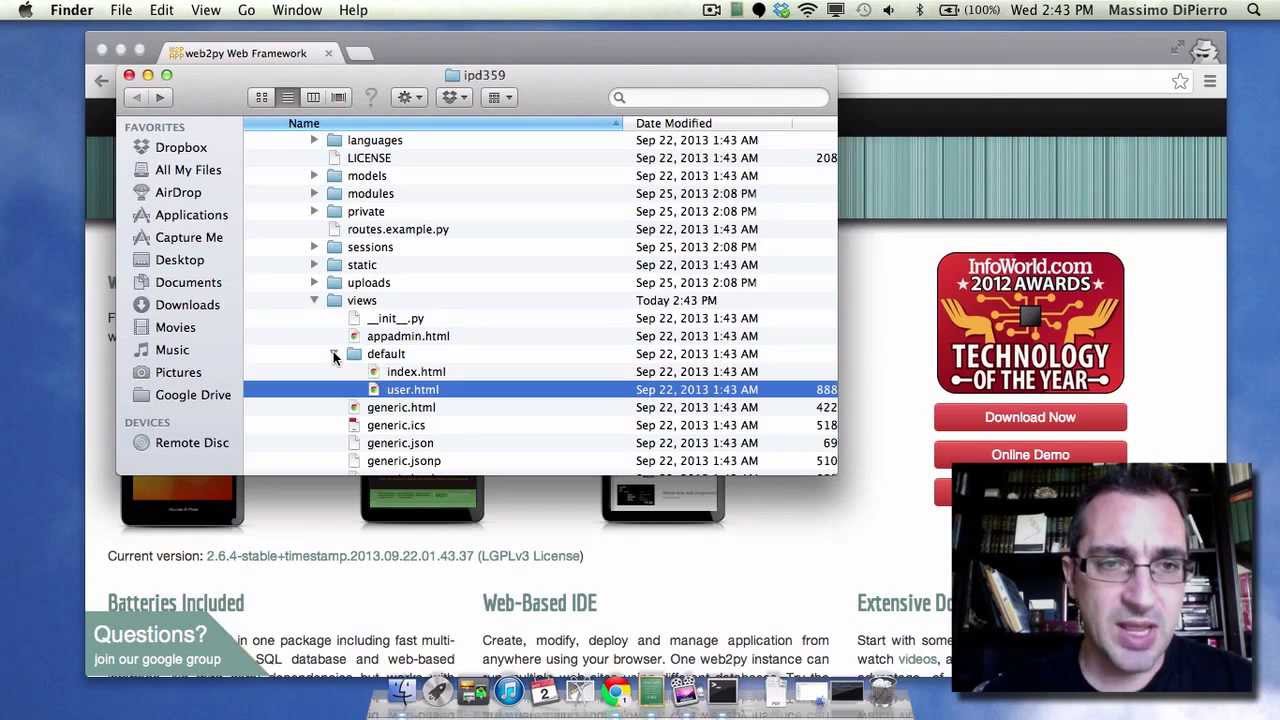The image size is (1280, 720).
Task: Select All My Files in sidebar
Action: click(188, 170)
